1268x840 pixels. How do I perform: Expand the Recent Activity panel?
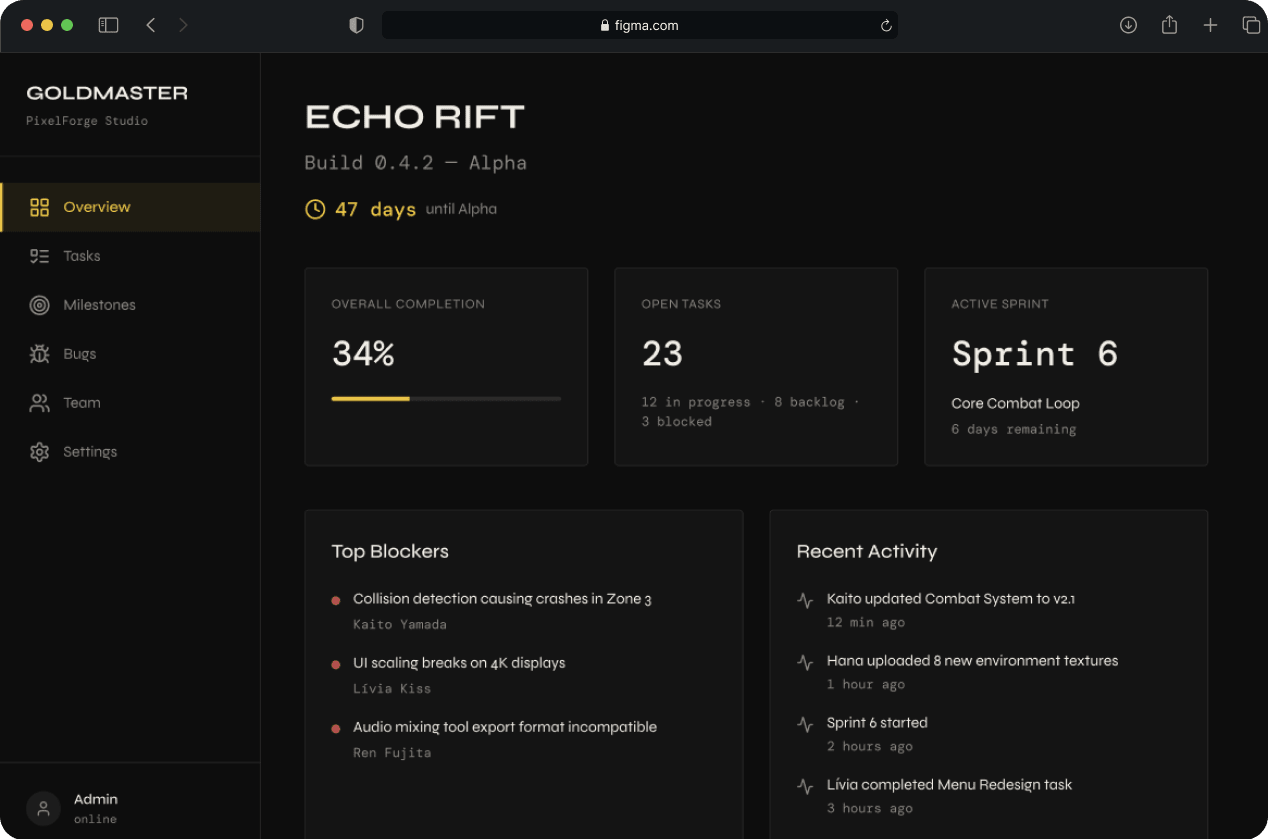(866, 551)
